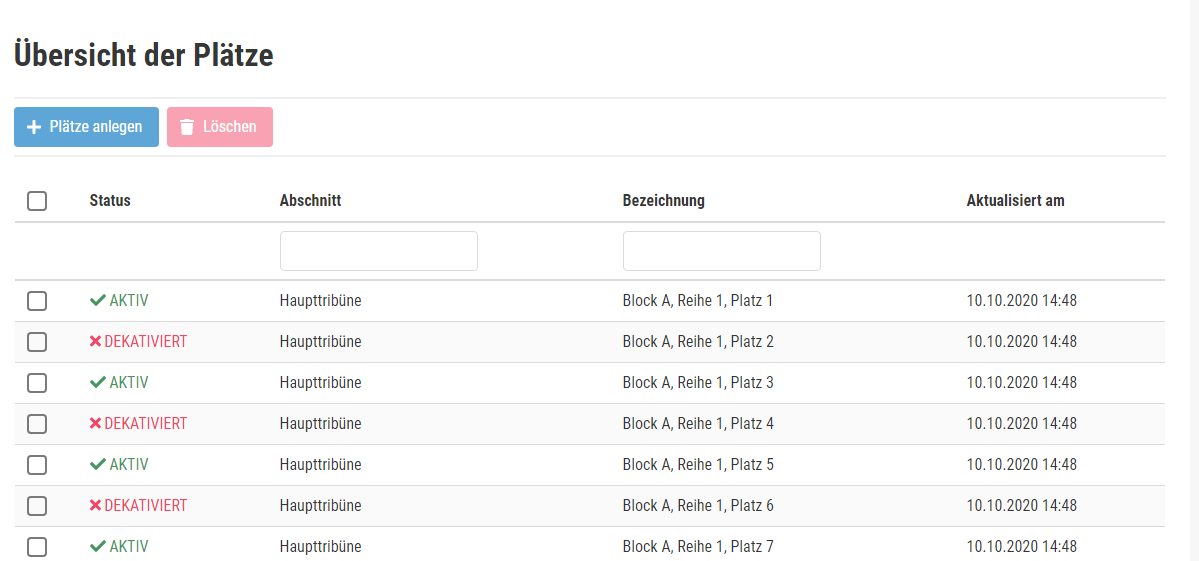1199x561 pixels.
Task: Focus the Bezeichnung filter input field
Action: [721, 251]
